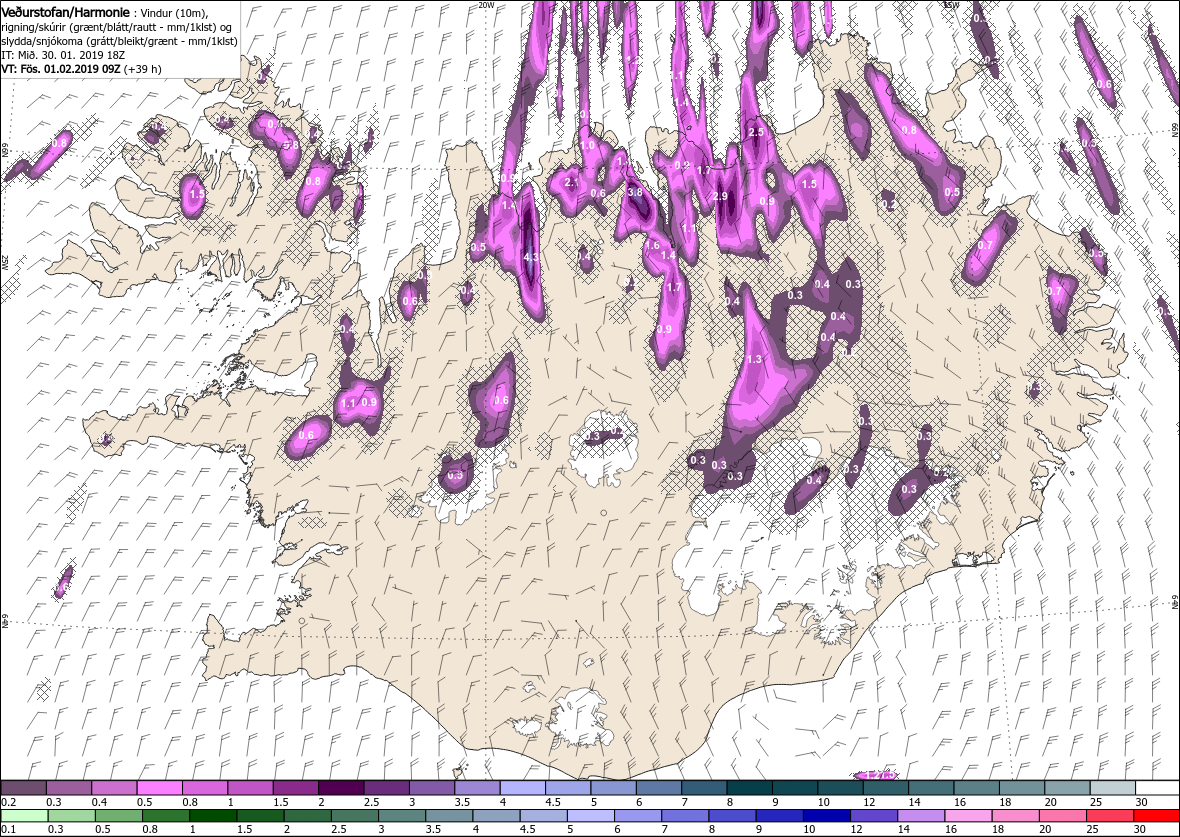Image resolution: width=1180 pixels, height=837 pixels.
Task: Pick upper scale swatch between 0.5 and 0.8
Action: [x=160, y=787]
